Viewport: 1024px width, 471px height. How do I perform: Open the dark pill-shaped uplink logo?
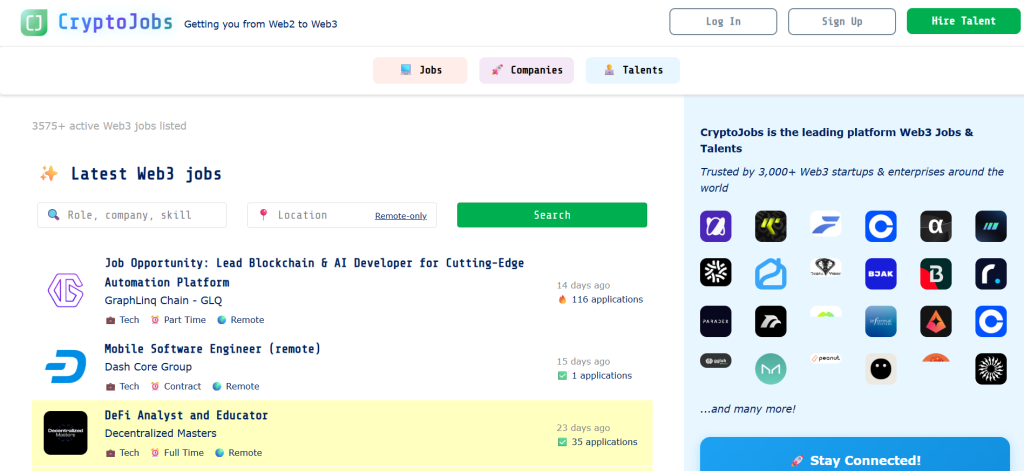716,361
